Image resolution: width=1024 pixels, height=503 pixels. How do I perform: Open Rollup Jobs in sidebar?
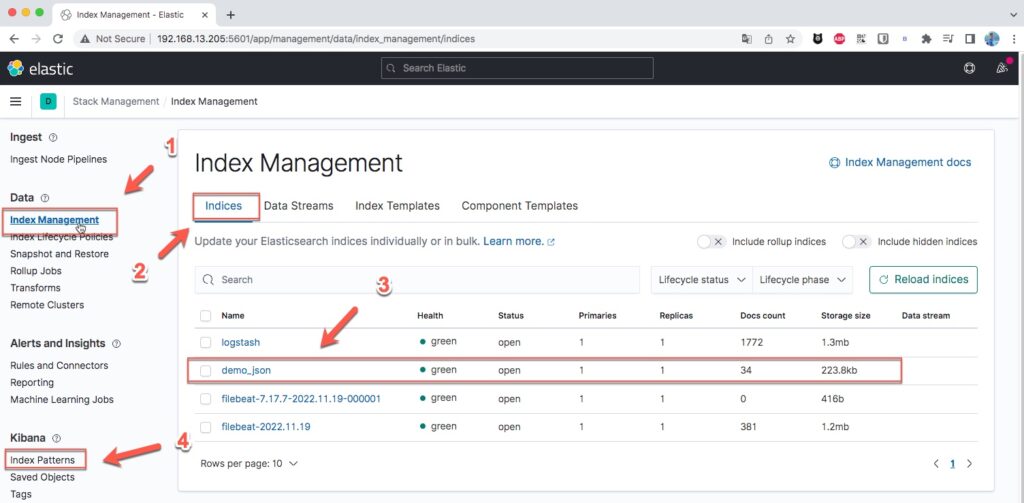coord(36,271)
